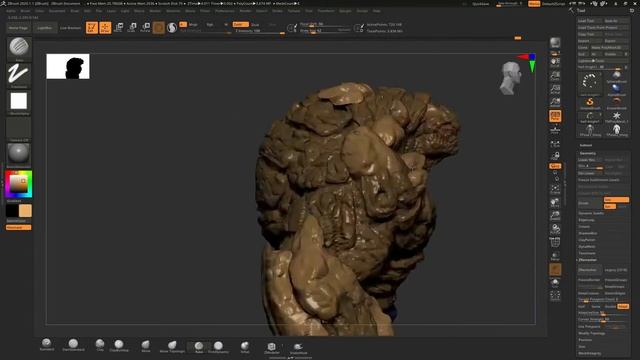Open the Brush menu
This screenshot has height=360, width=640.
(25, 11)
